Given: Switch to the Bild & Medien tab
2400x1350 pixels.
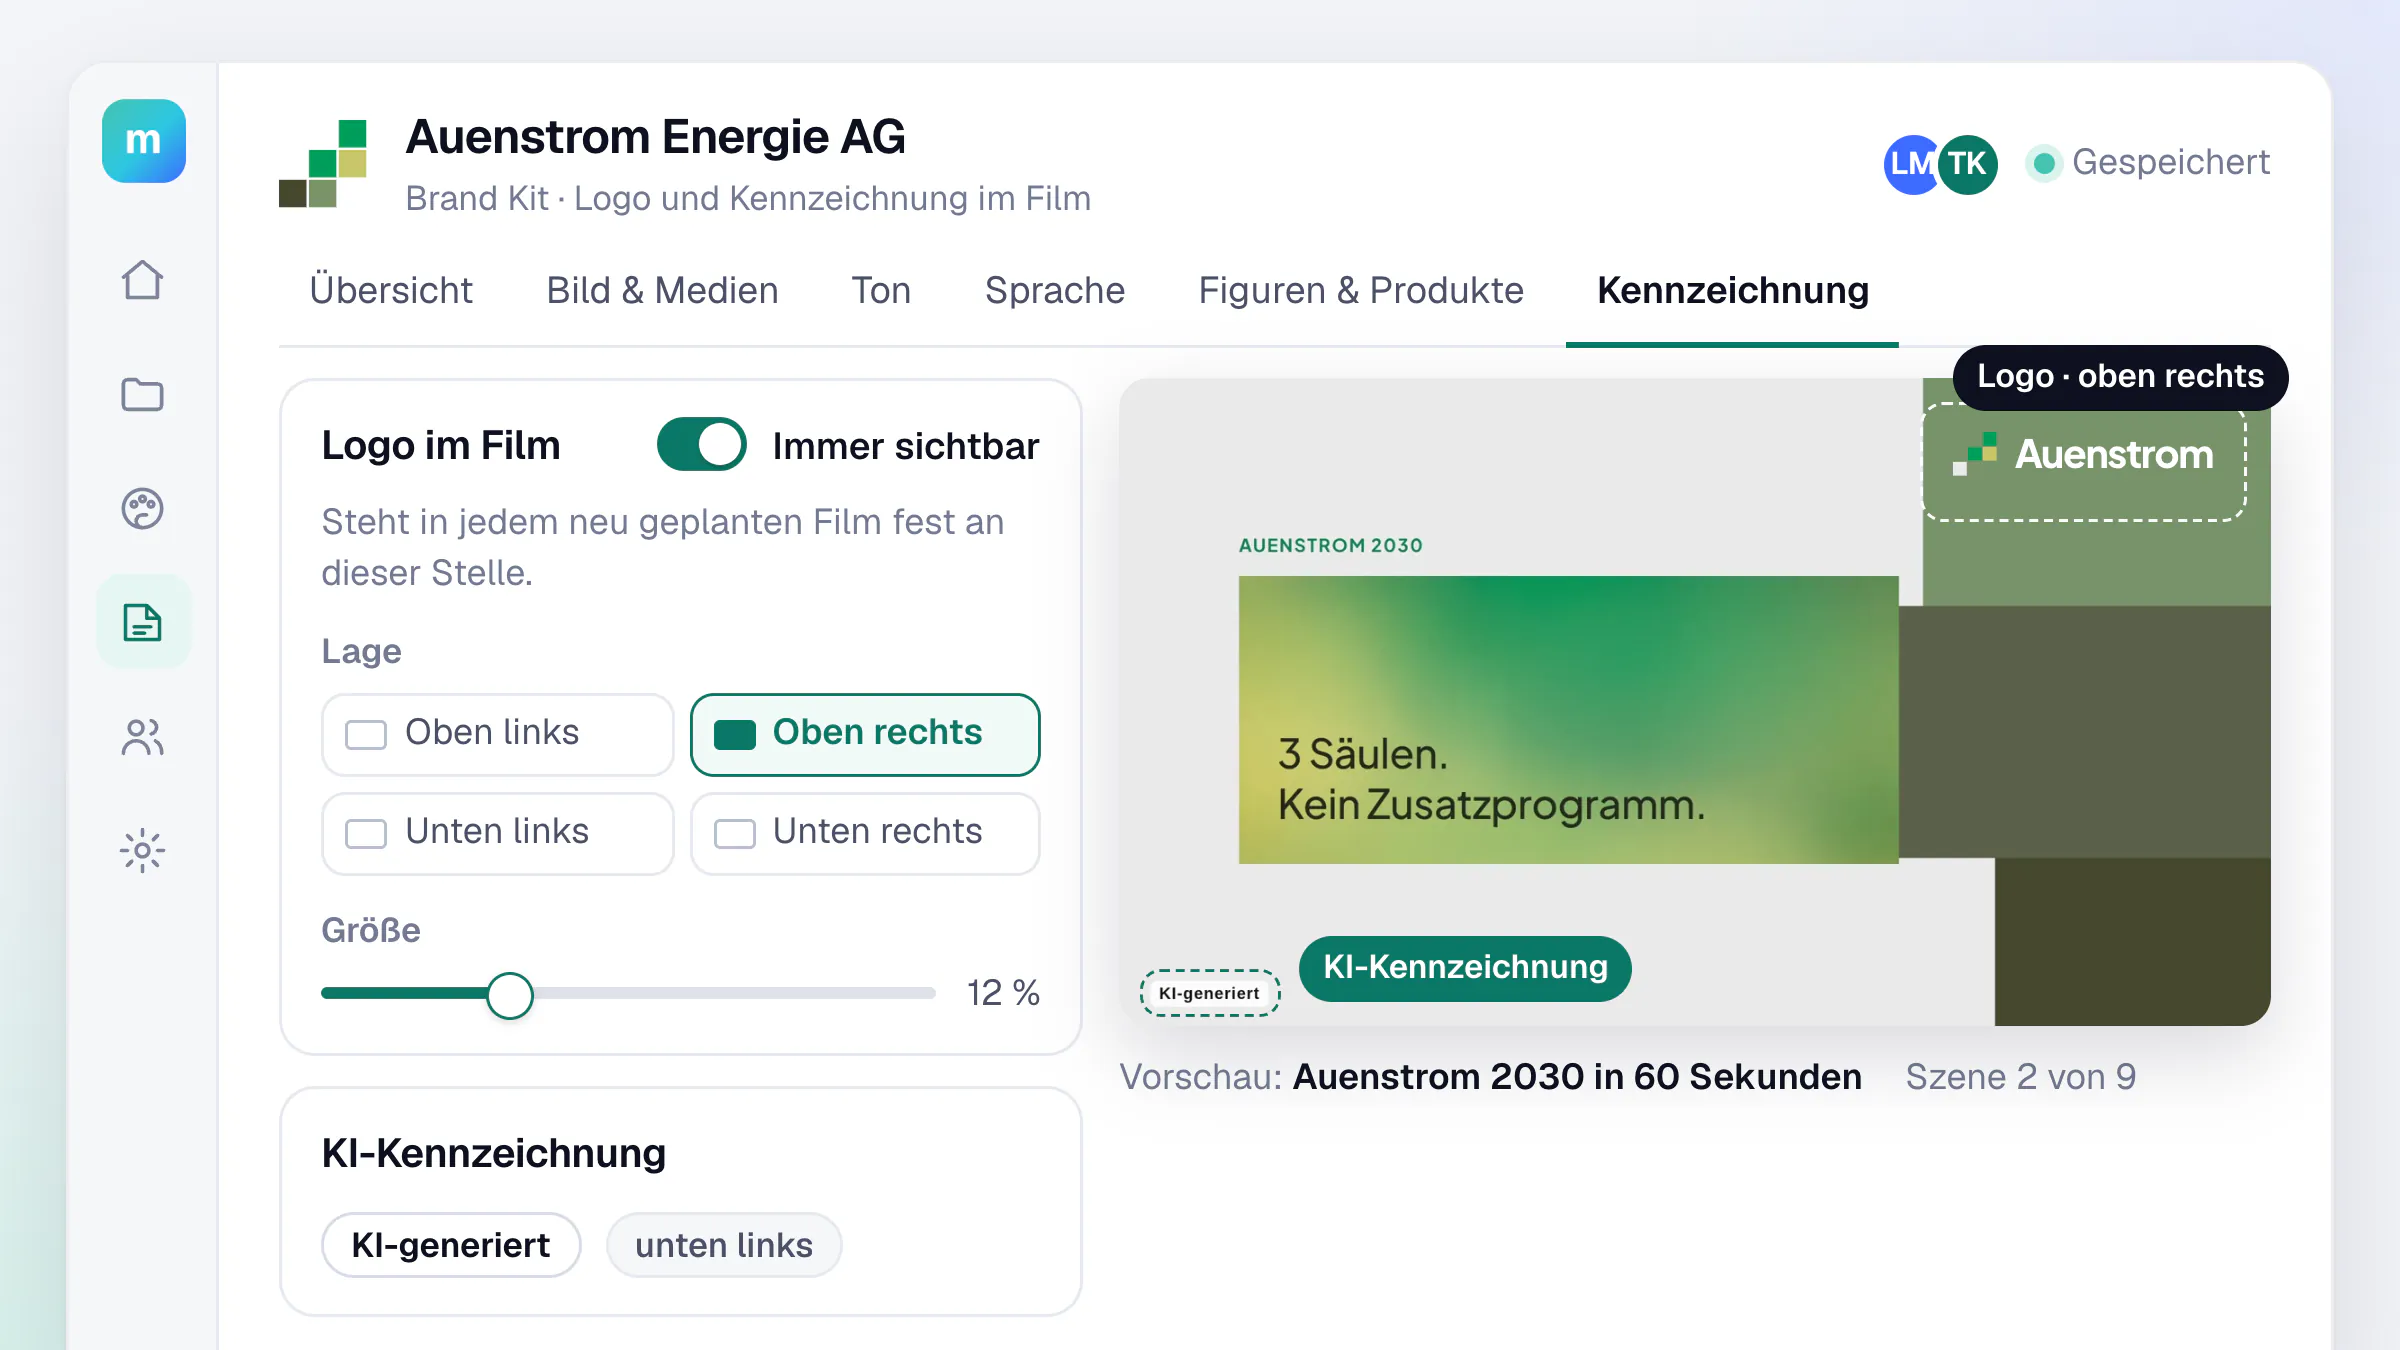Looking at the screenshot, I should [x=662, y=291].
